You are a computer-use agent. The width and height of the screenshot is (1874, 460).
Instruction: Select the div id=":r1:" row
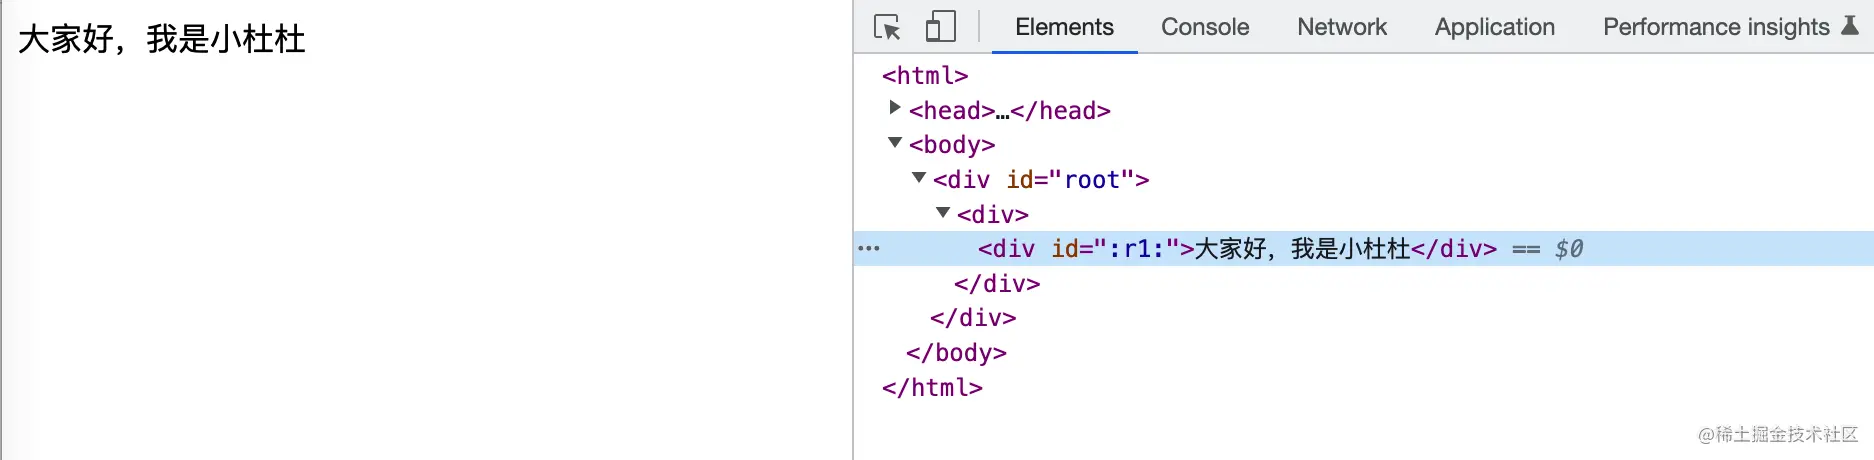1364,249
